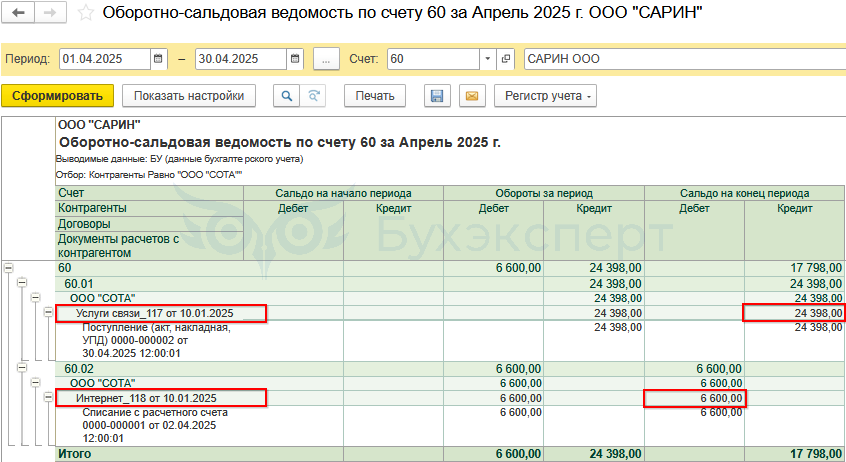Click the Печать button
Image resolution: width=846 pixels, height=462 pixels.
point(375,96)
